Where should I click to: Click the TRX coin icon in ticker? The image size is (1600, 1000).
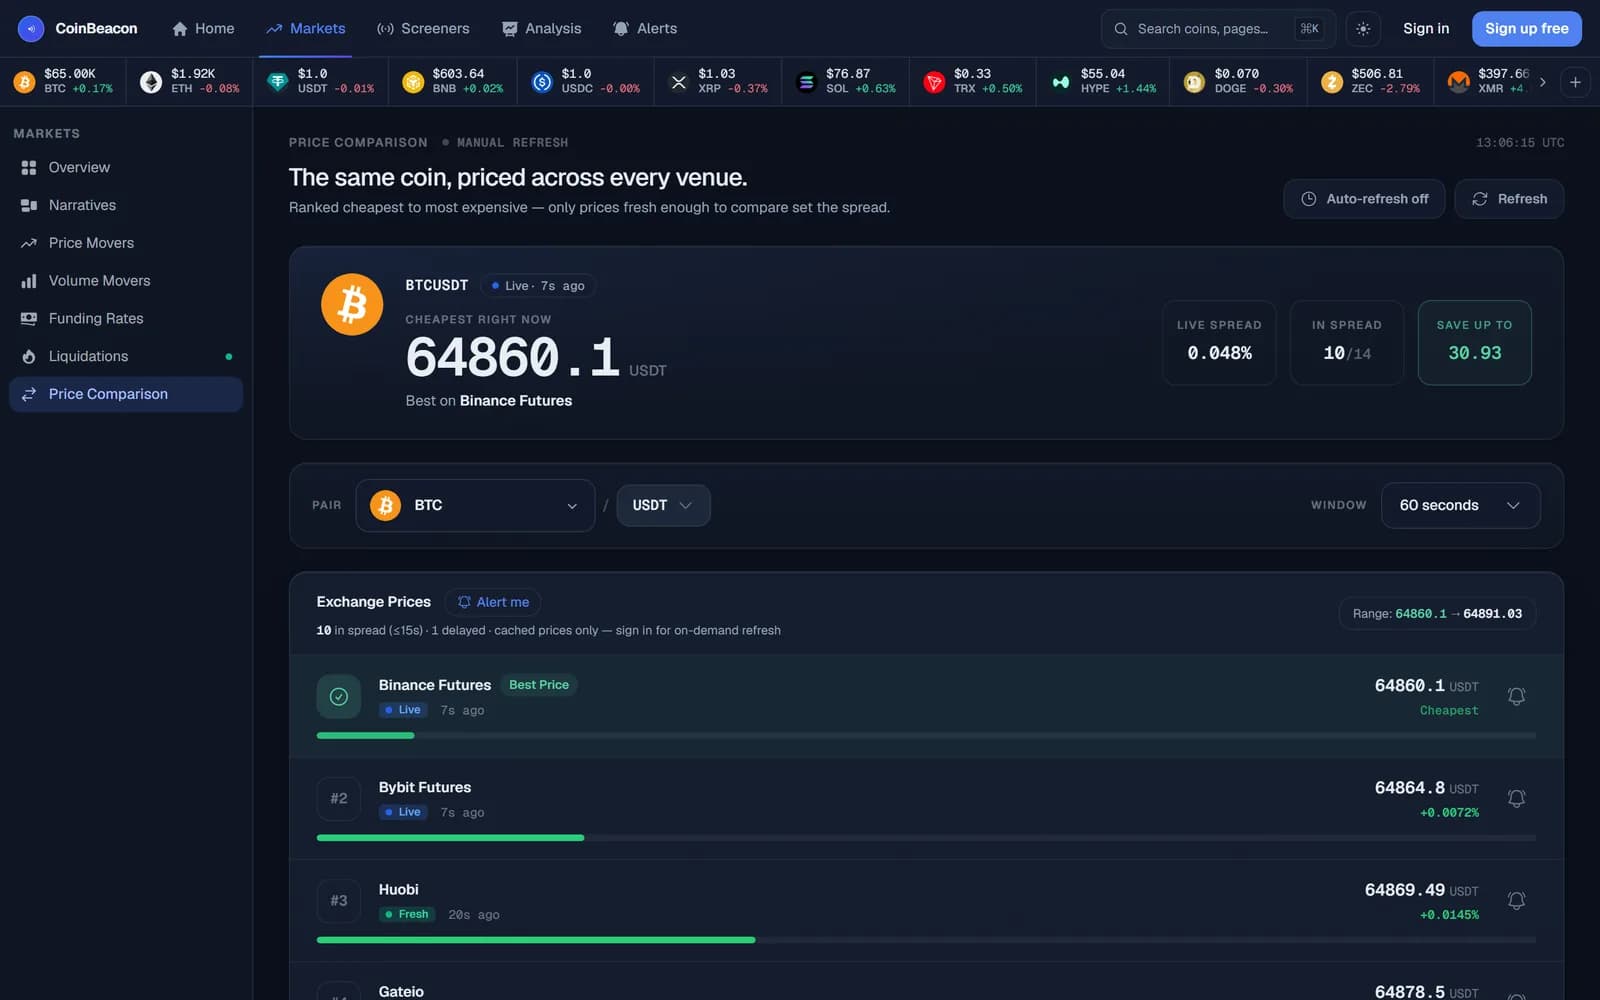tap(934, 82)
